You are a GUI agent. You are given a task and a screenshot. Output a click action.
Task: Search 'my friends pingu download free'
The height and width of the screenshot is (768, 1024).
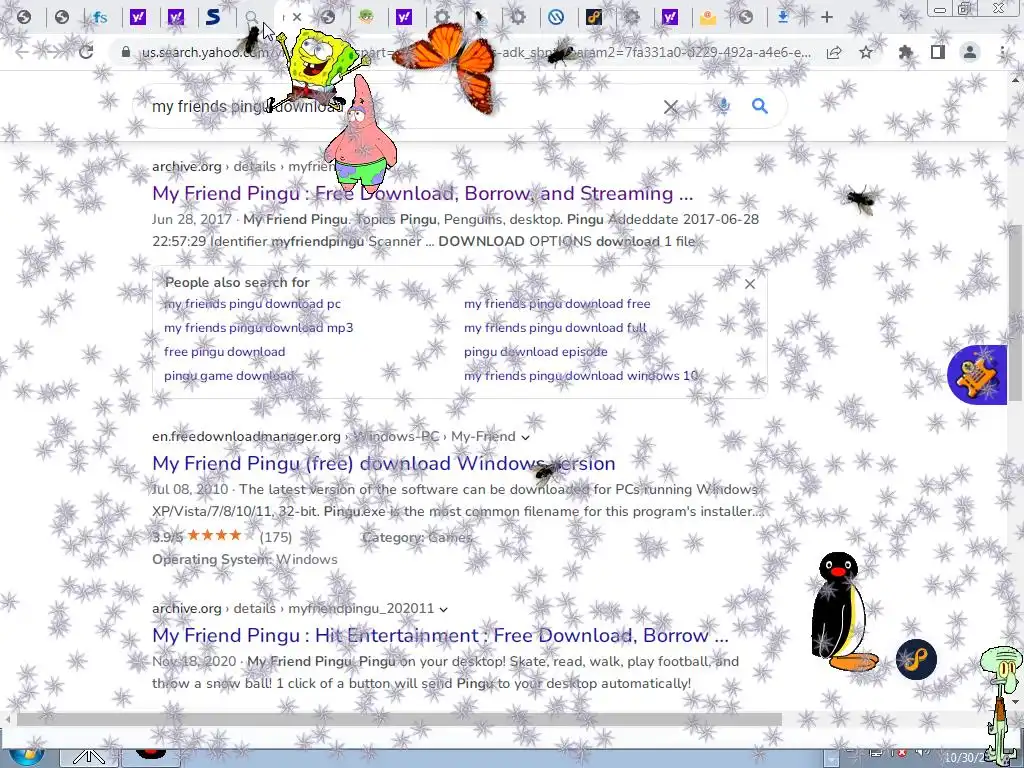pyautogui.click(x=557, y=304)
